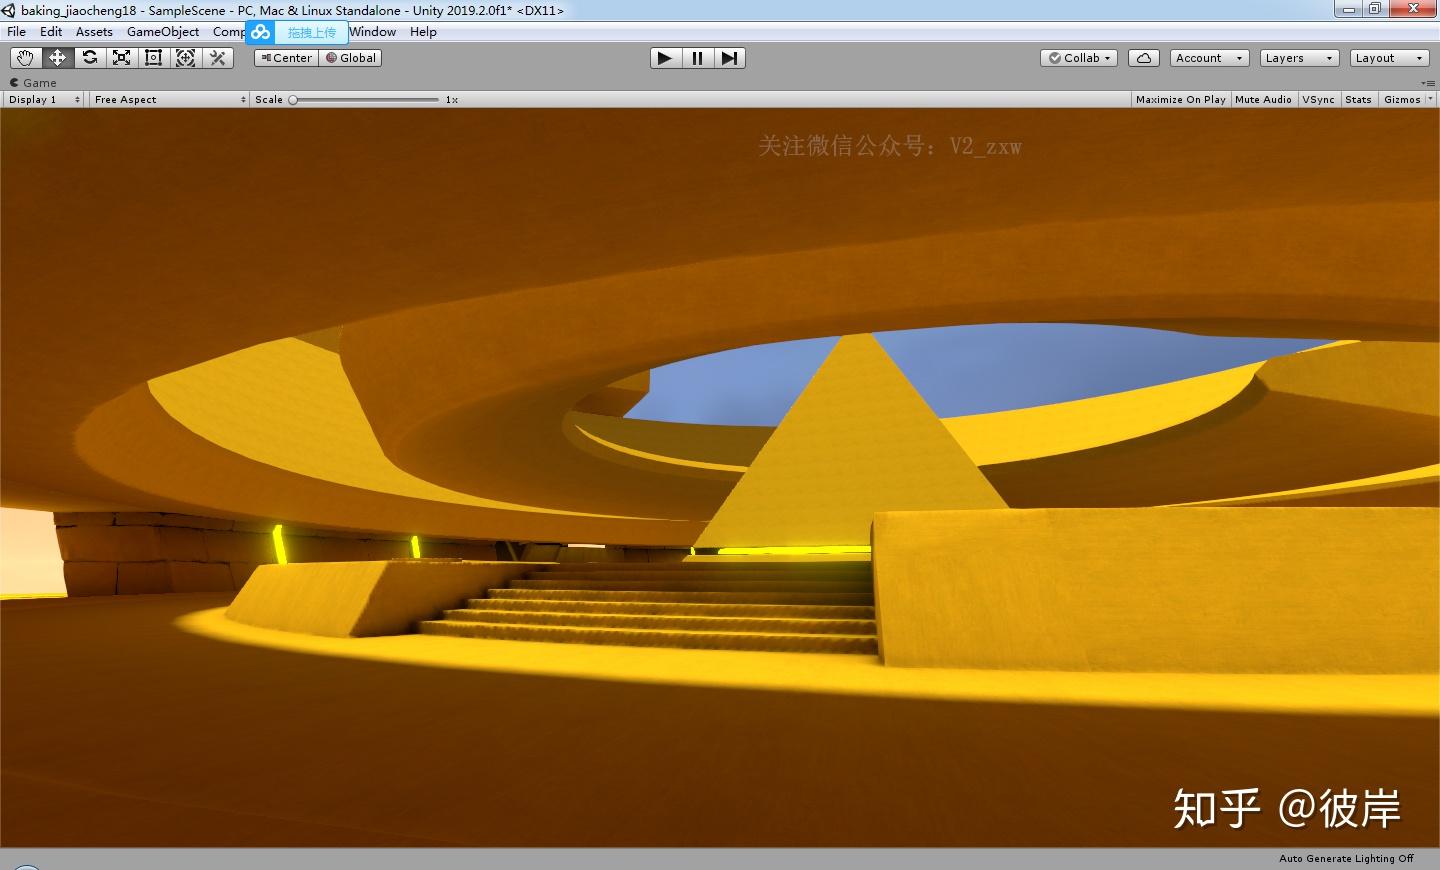Restore down the Unity window
This screenshot has height=870, width=1440.
coord(1375,9)
